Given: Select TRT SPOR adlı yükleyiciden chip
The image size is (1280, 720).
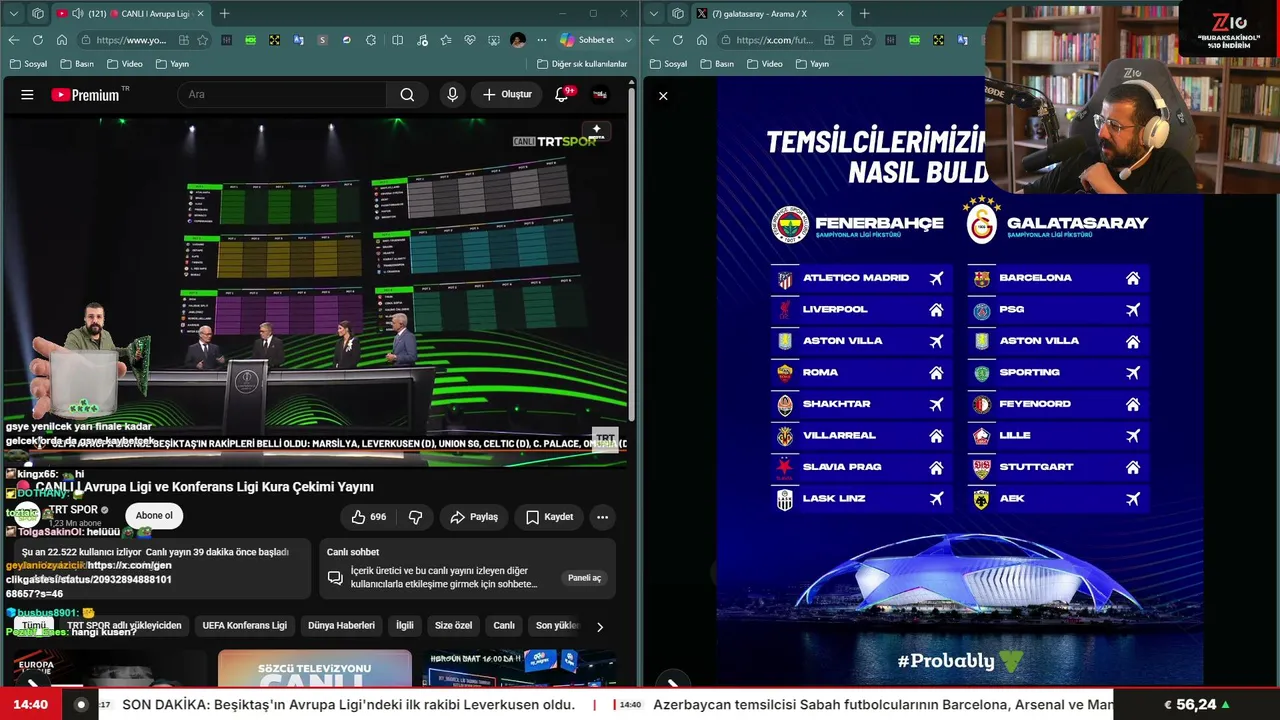Looking at the screenshot, I should [125, 626].
